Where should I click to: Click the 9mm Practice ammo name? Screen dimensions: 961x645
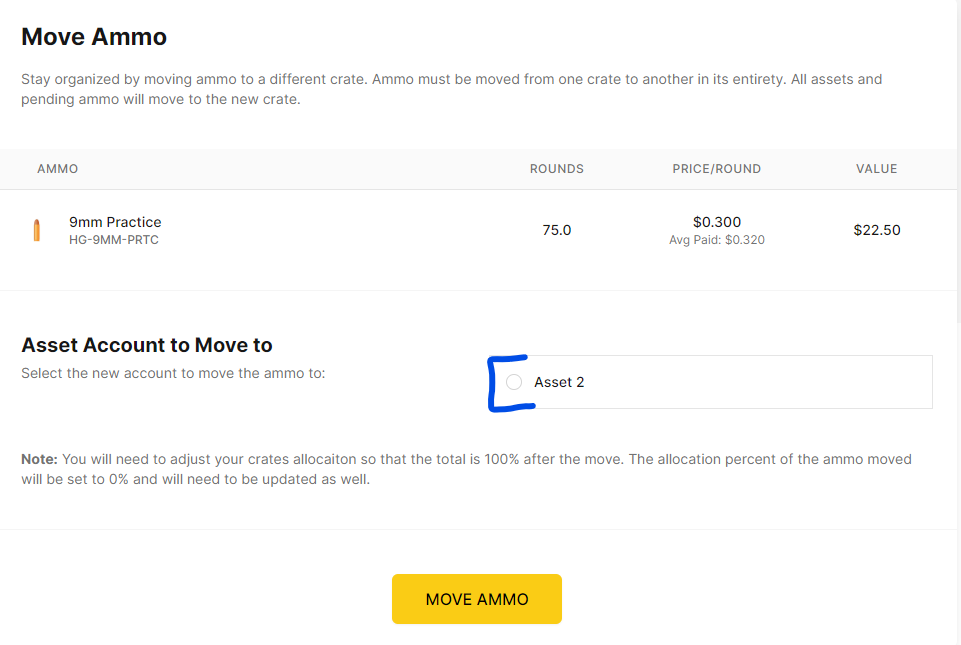[x=115, y=222]
